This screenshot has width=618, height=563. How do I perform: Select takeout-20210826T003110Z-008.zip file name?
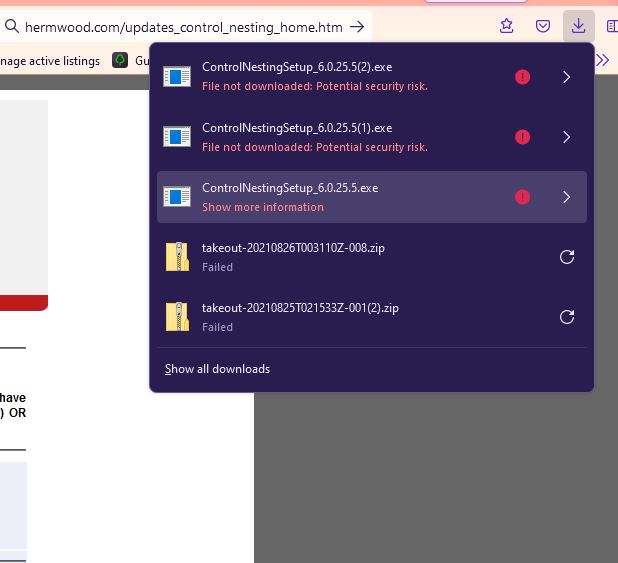pyautogui.click(x=293, y=248)
